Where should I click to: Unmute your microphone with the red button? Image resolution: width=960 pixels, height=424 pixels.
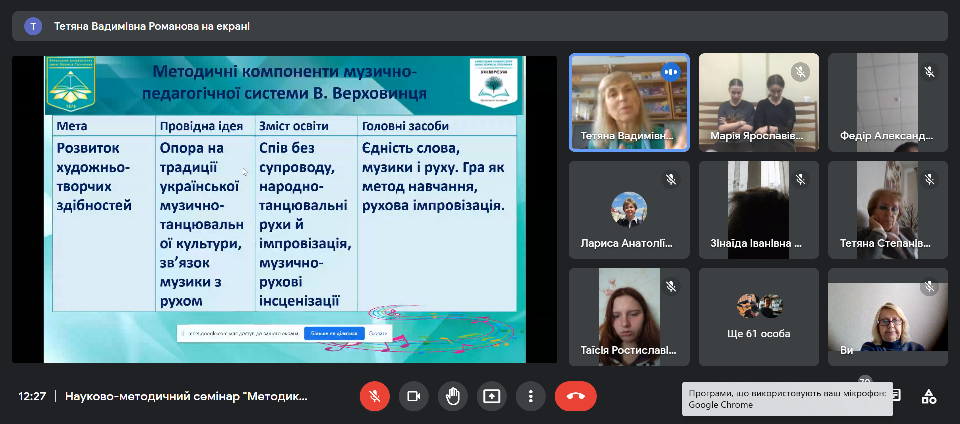click(375, 396)
